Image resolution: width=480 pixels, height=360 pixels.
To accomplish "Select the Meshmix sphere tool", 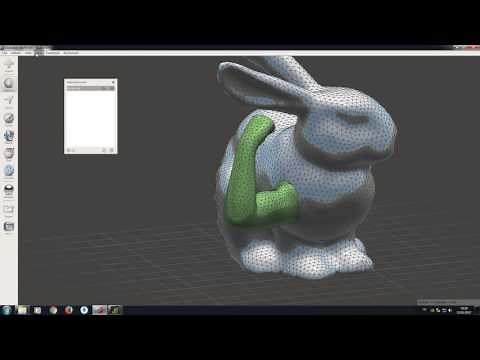I will [x=9, y=84].
